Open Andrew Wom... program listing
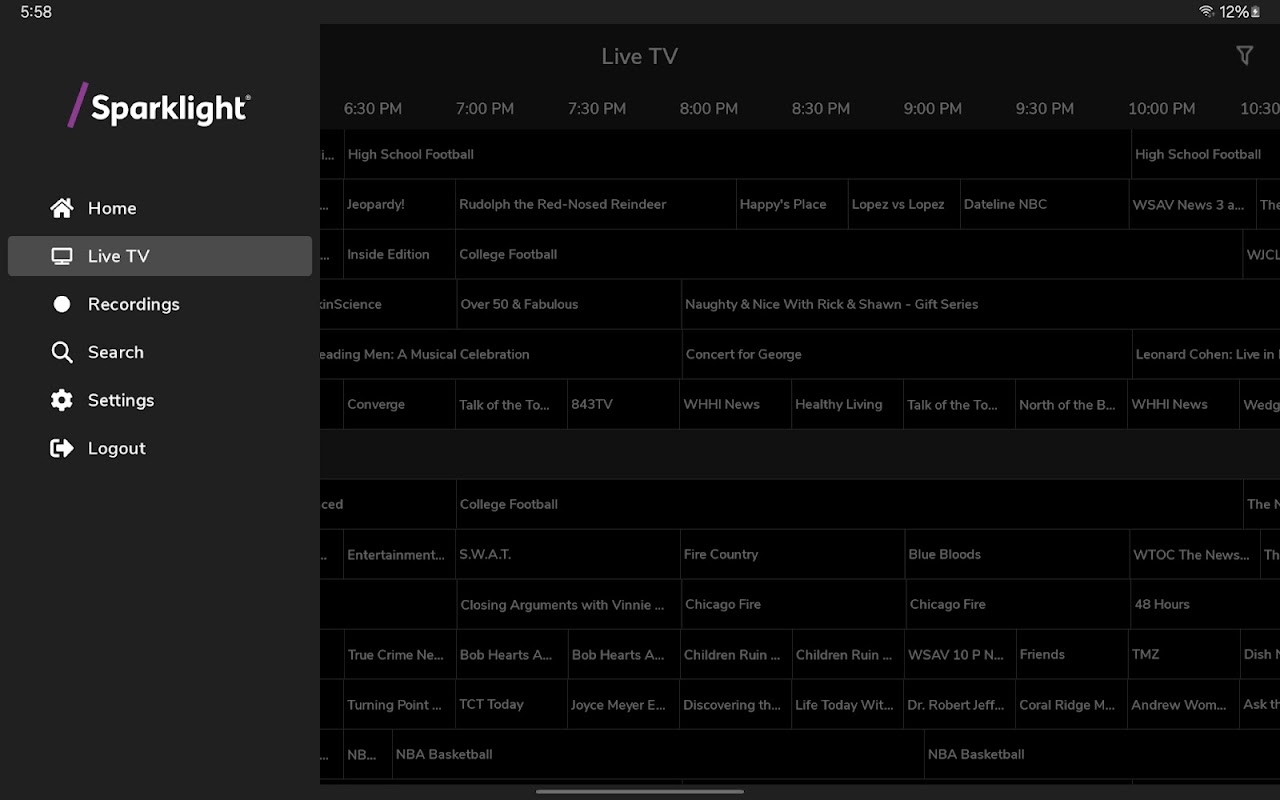1280x800 pixels. (x=1183, y=704)
